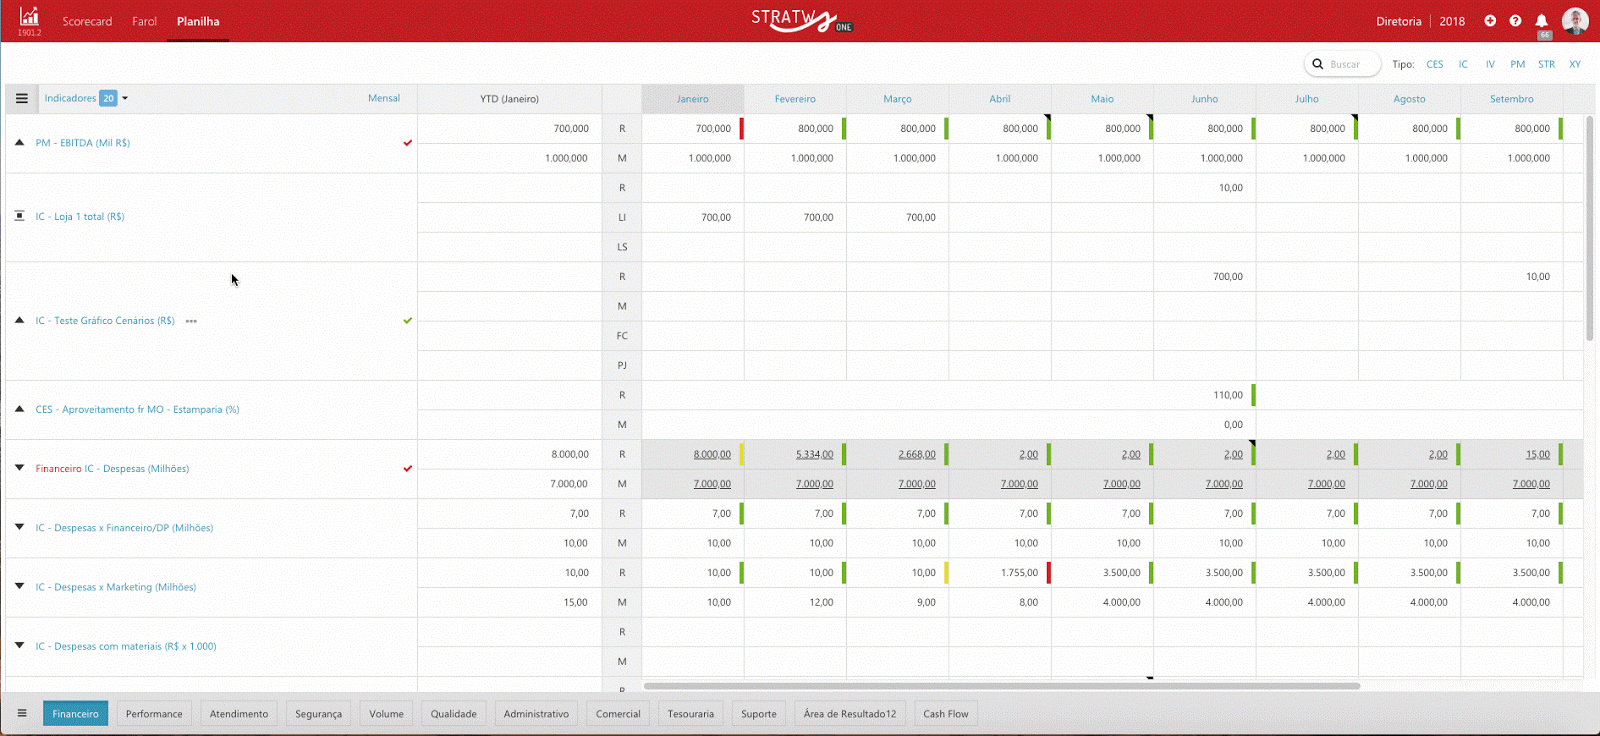
Task: Click the Mensal periodicity link
Action: (x=383, y=98)
